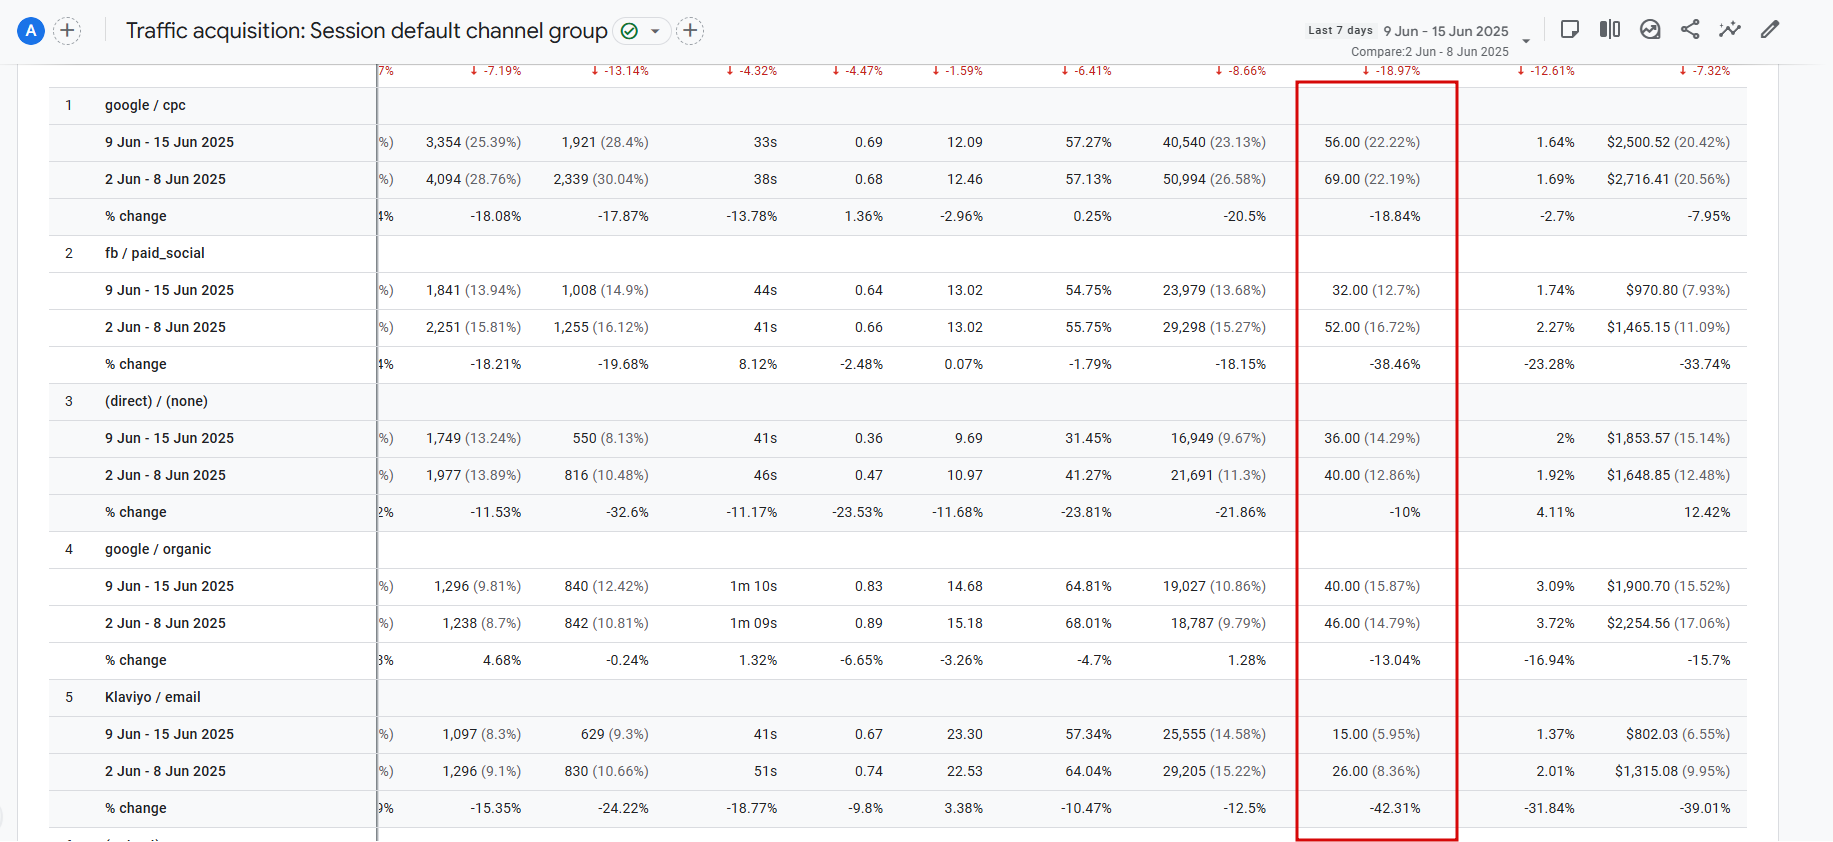Click the "Last 7 days" label

tap(1340, 31)
